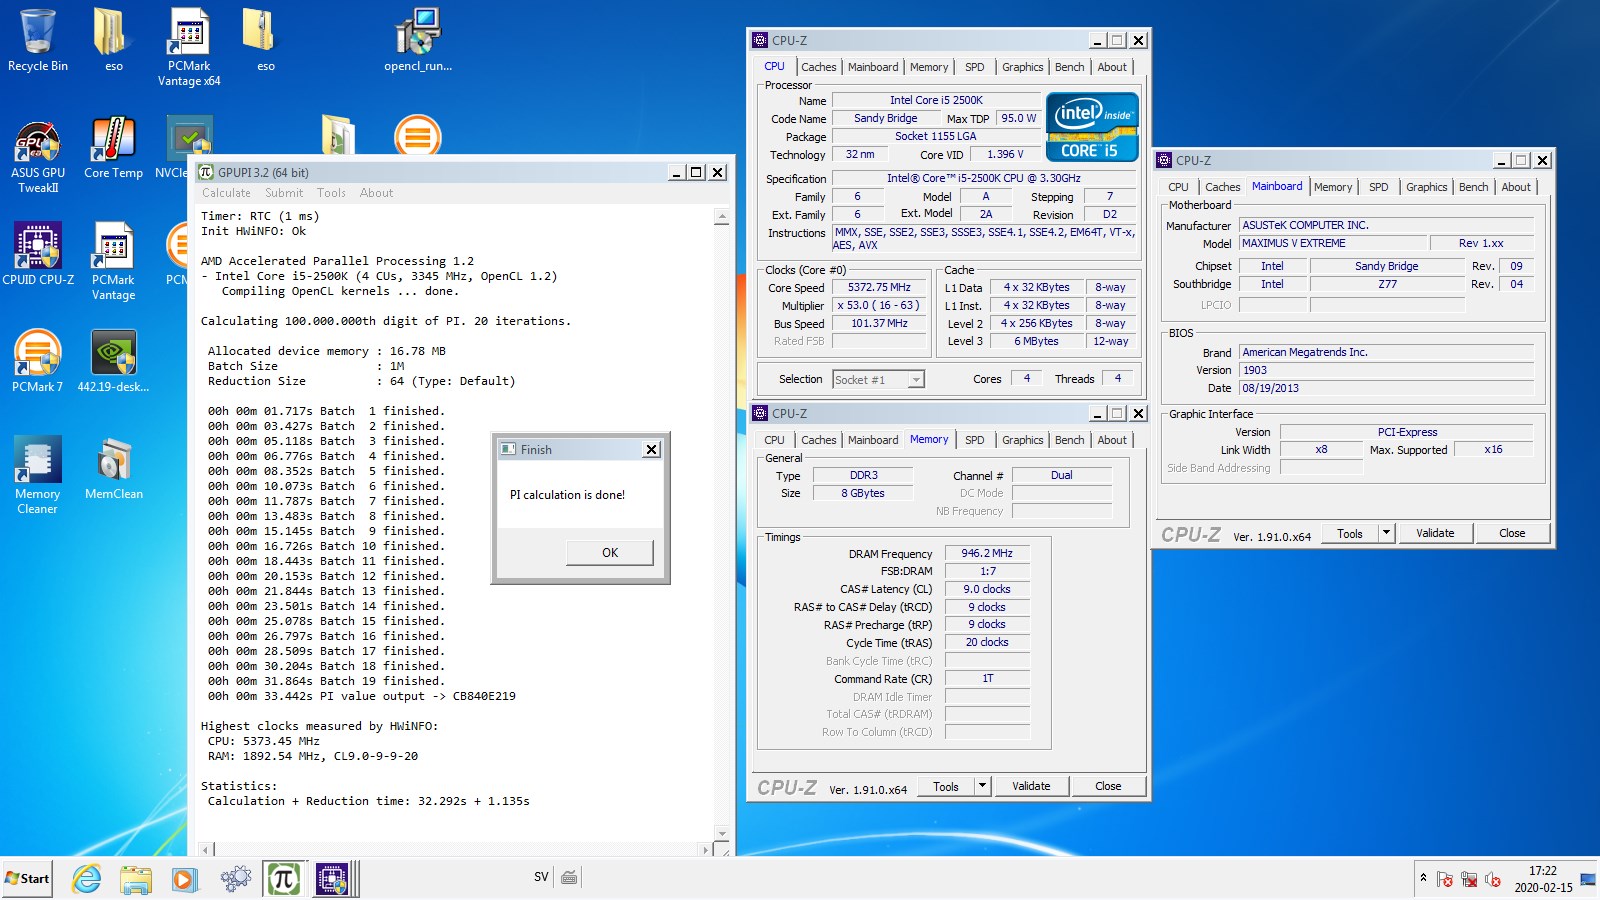Select the opencl_run desktop icon
Image resolution: width=1600 pixels, height=900 pixels.
pos(418,40)
